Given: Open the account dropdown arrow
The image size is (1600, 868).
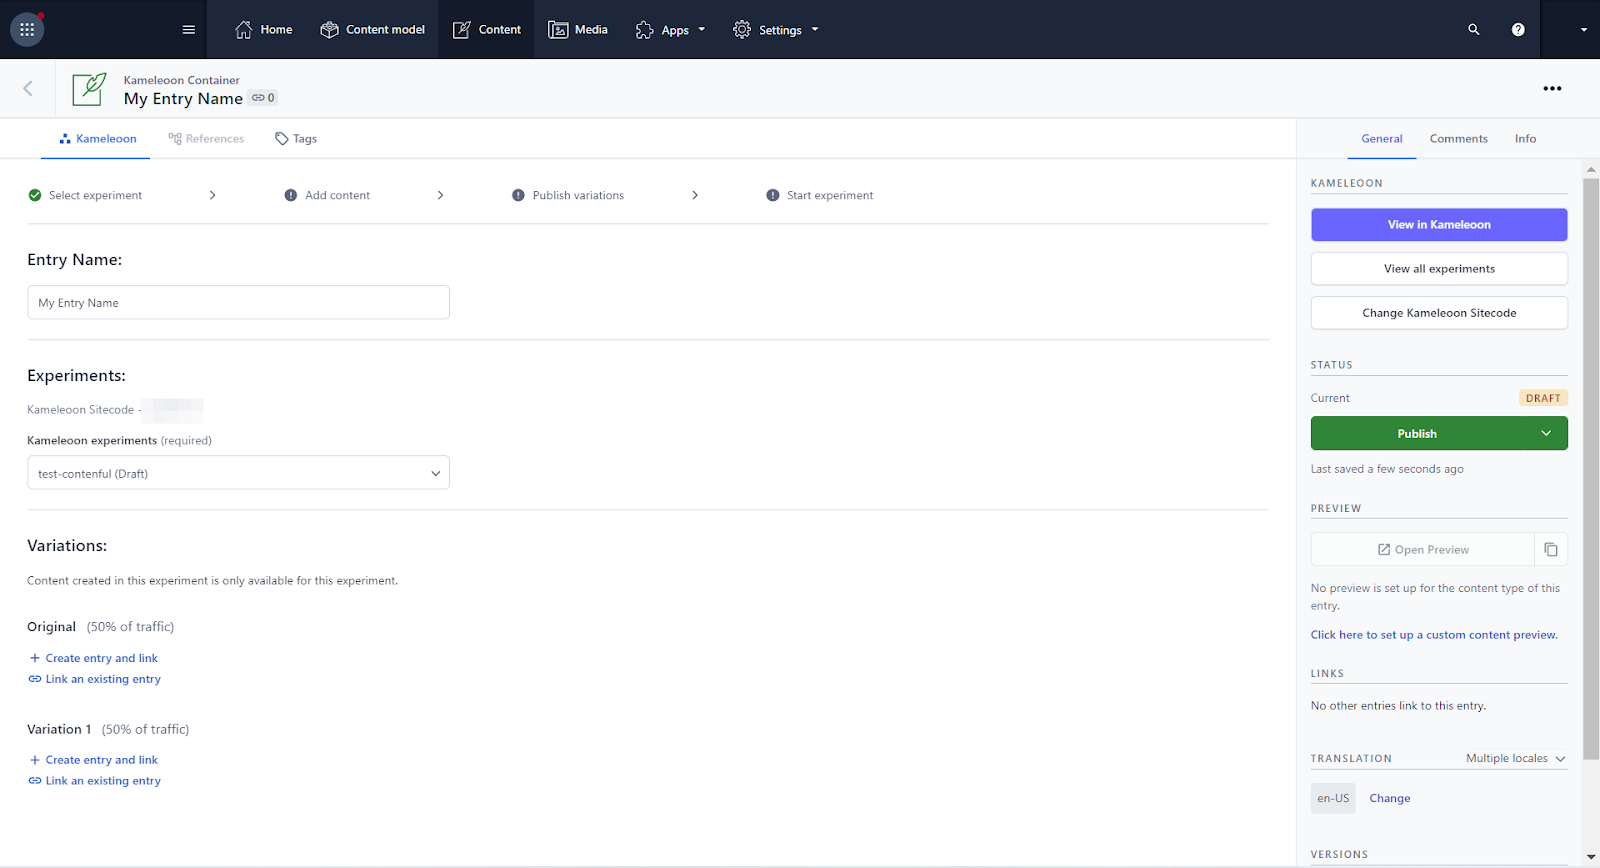Looking at the screenshot, I should pyautogui.click(x=1584, y=30).
